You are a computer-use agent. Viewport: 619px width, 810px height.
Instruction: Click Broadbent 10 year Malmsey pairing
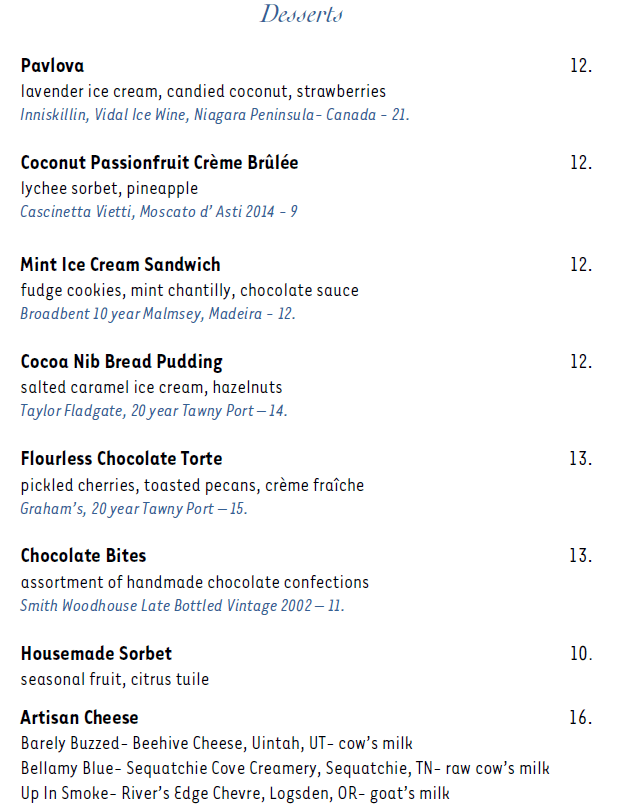[x=158, y=314]
